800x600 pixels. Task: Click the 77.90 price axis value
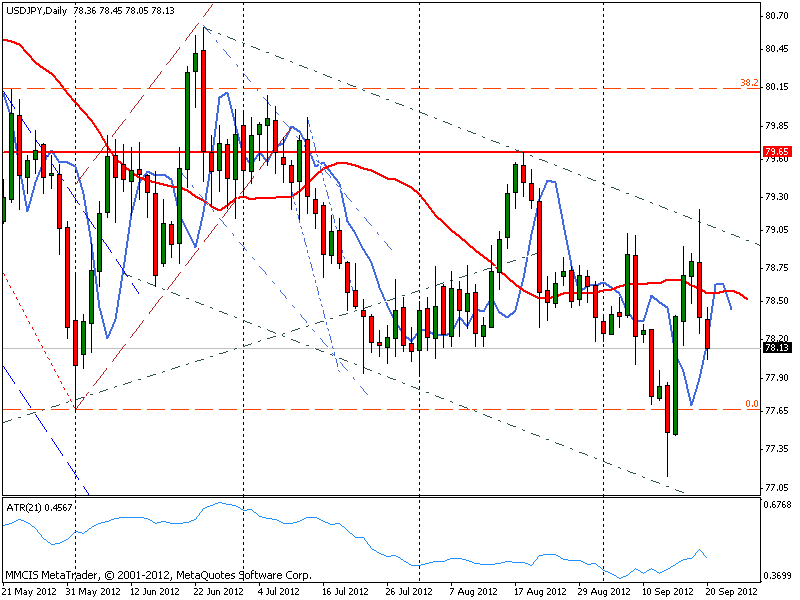(x=777, y=378)
